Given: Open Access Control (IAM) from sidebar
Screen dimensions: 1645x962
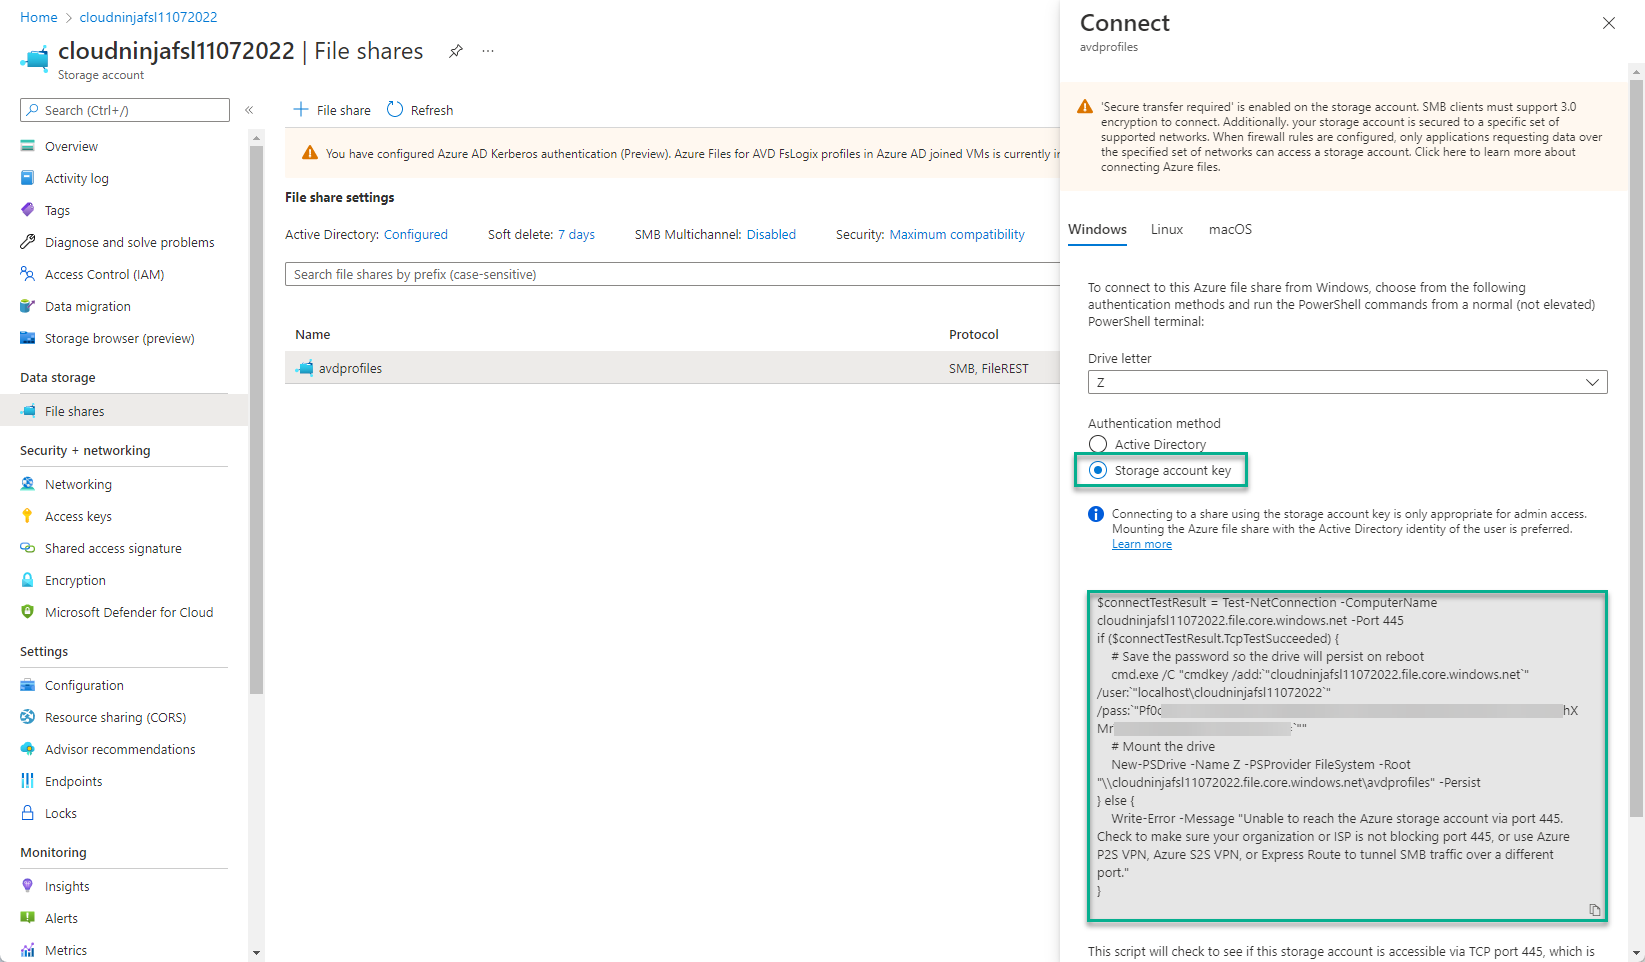Looking at the screenshot, I should tap(104, 274).
